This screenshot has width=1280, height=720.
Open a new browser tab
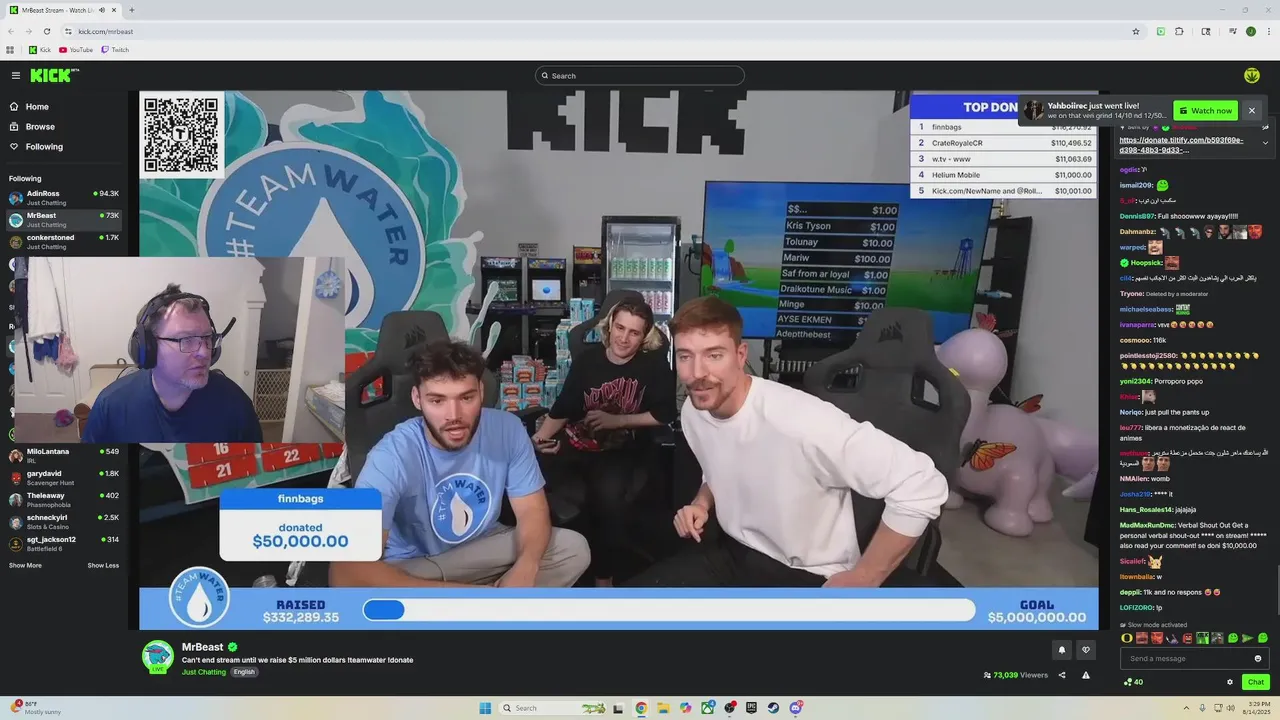pos(131,10)
